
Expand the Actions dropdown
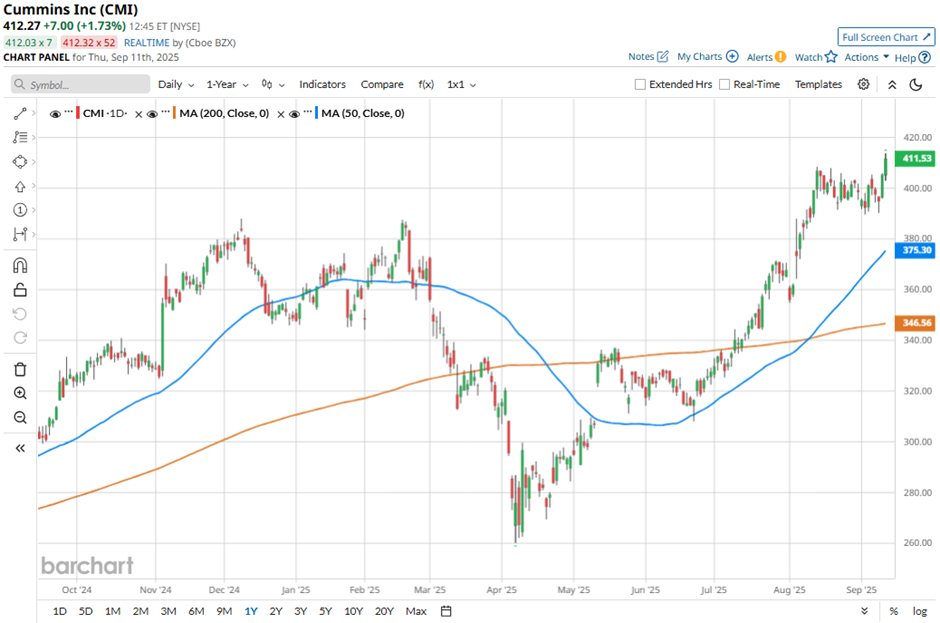(866, 57)
